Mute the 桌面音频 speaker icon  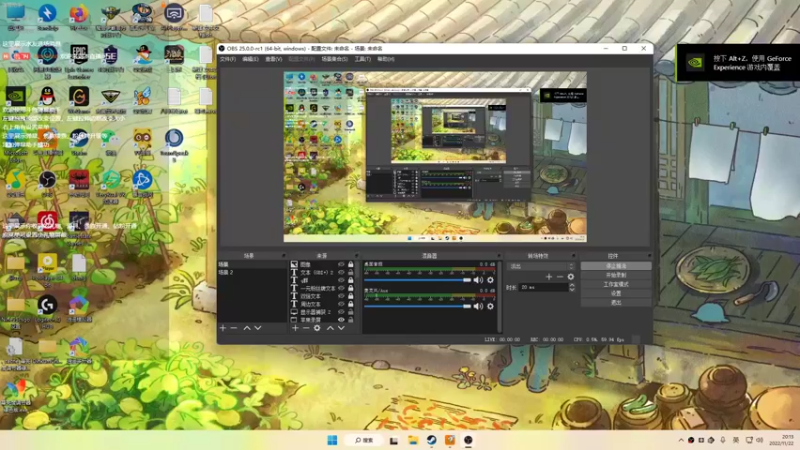tap(478, 280)
